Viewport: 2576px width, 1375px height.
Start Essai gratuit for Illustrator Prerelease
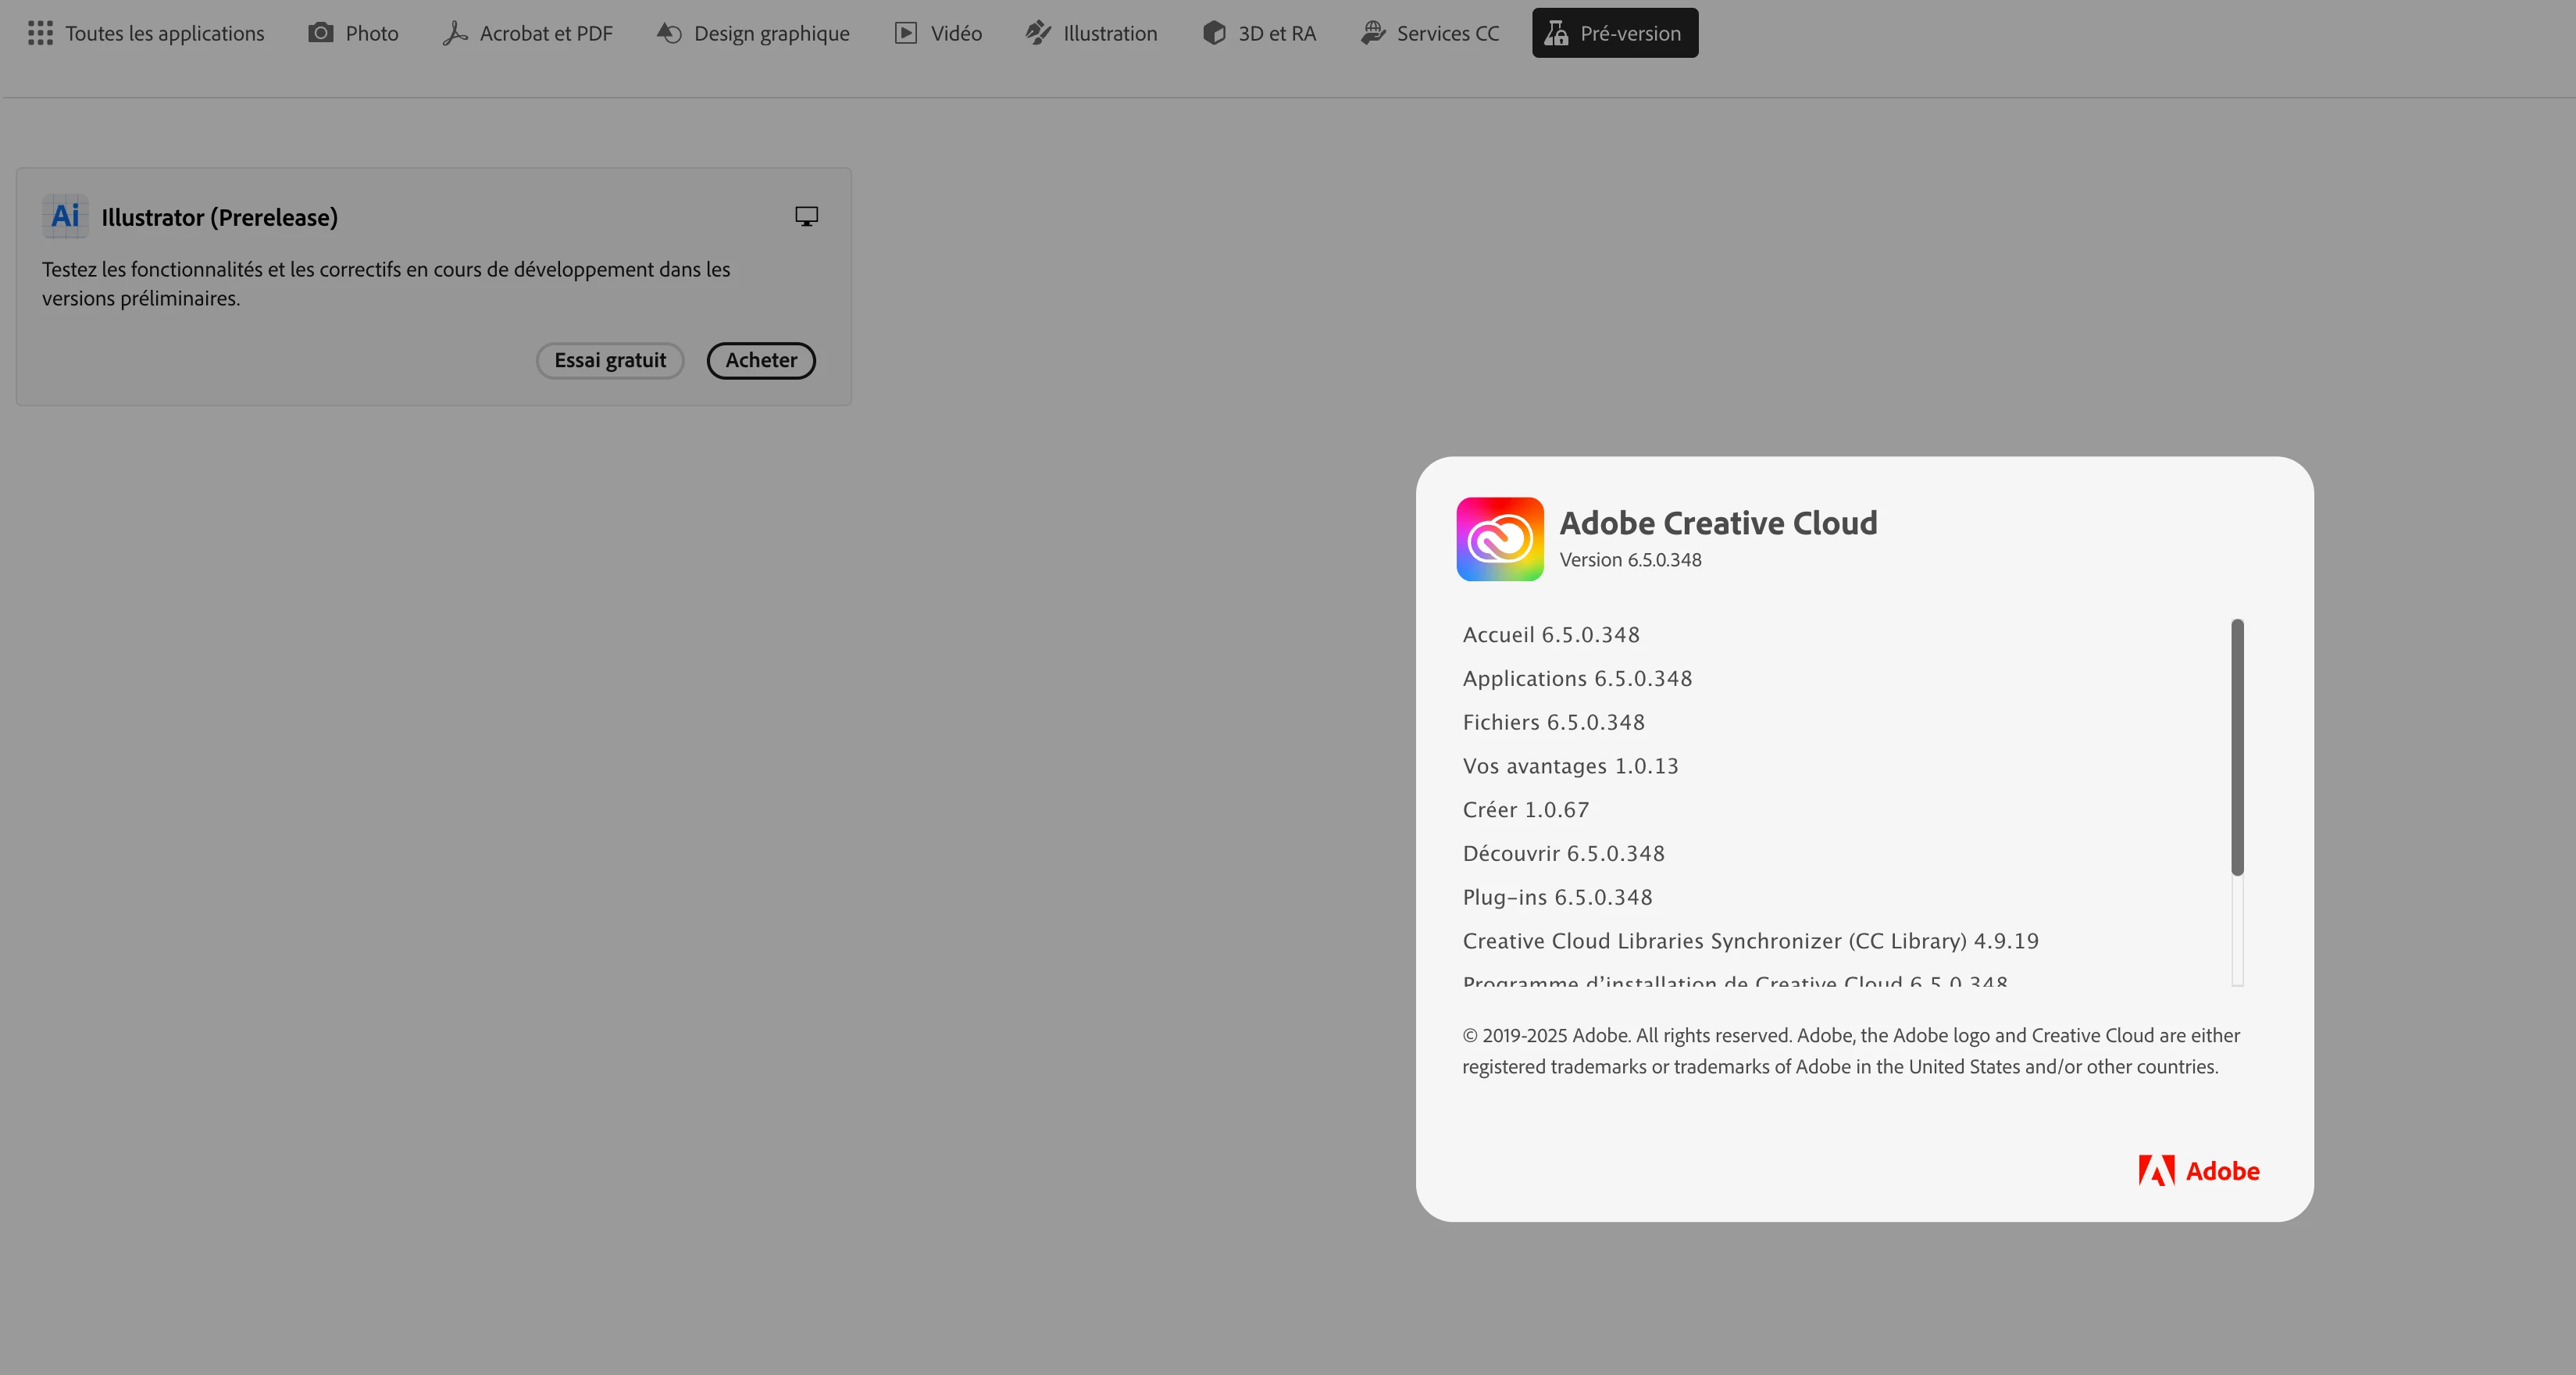[x=610, y=360]
